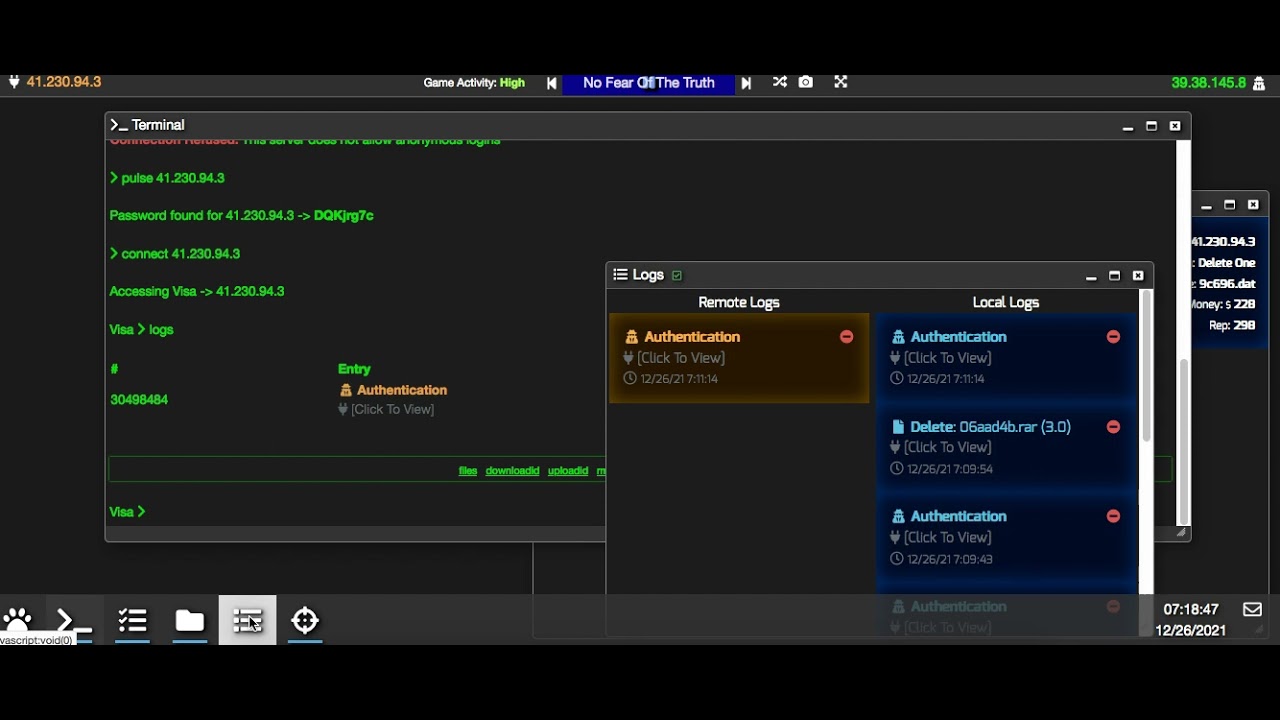Open the crosshair target app in taskbar

click(305, 621)
